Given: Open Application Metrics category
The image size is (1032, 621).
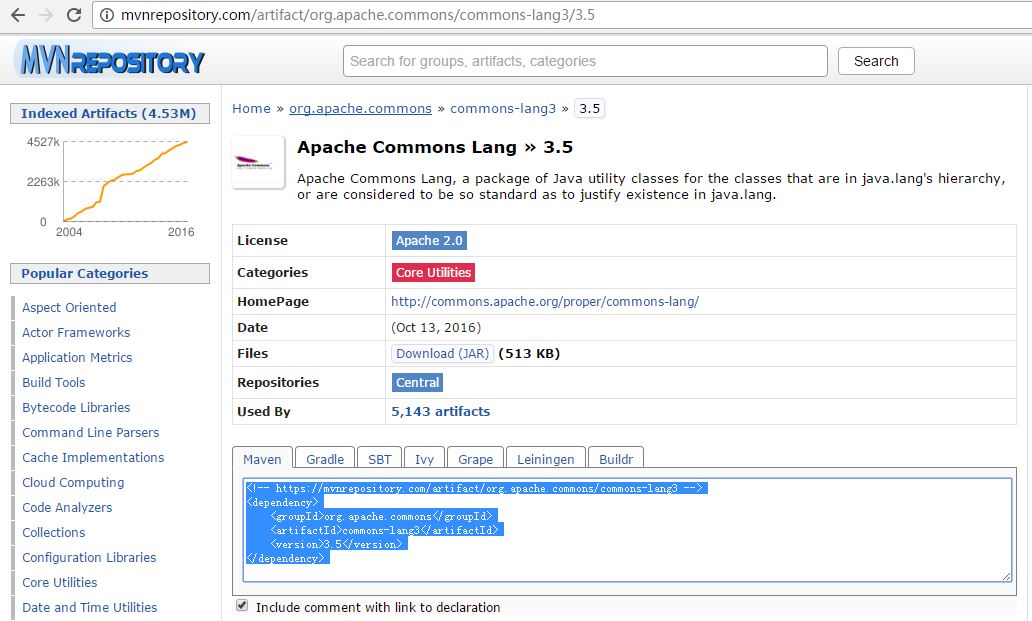Looking at the screenshot, I should tap(77, 357).
